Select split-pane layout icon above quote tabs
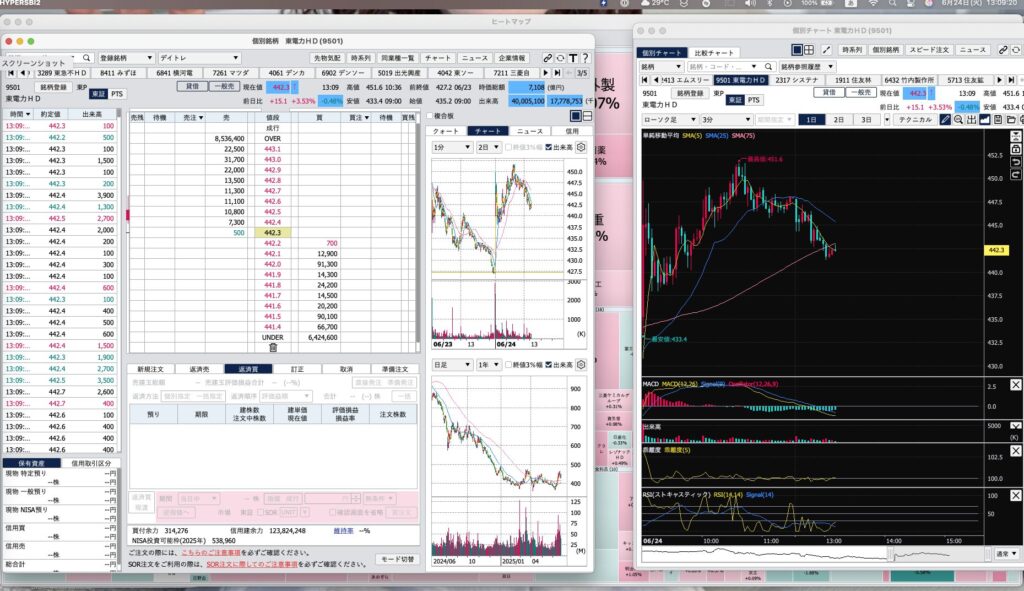Viewport: 1024px width, 591px height. click(587, 116)
